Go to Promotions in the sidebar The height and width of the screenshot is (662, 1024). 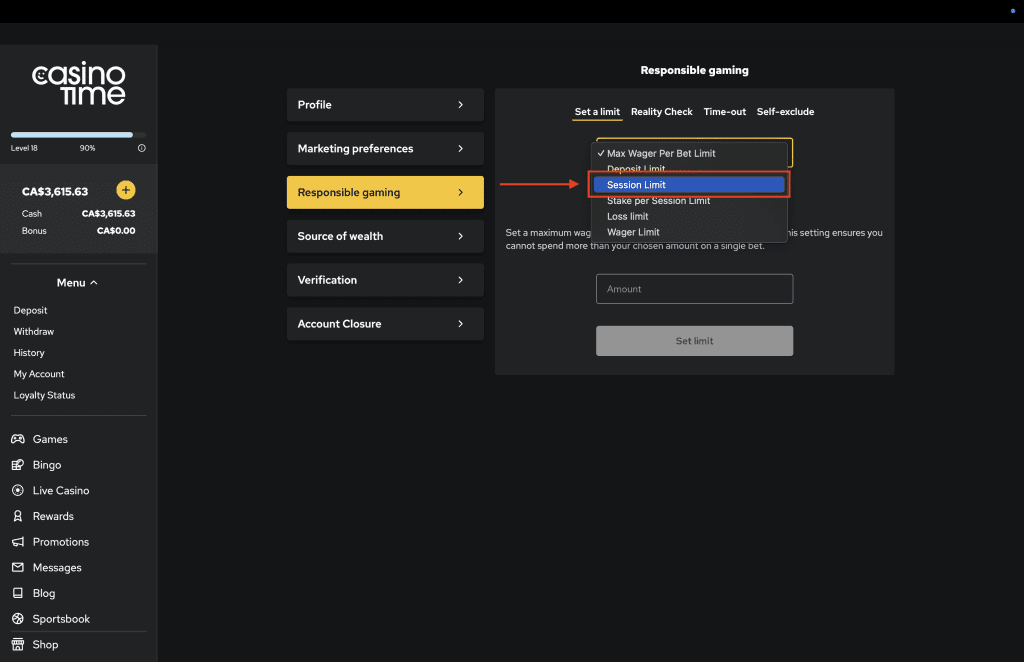point(60,542)
